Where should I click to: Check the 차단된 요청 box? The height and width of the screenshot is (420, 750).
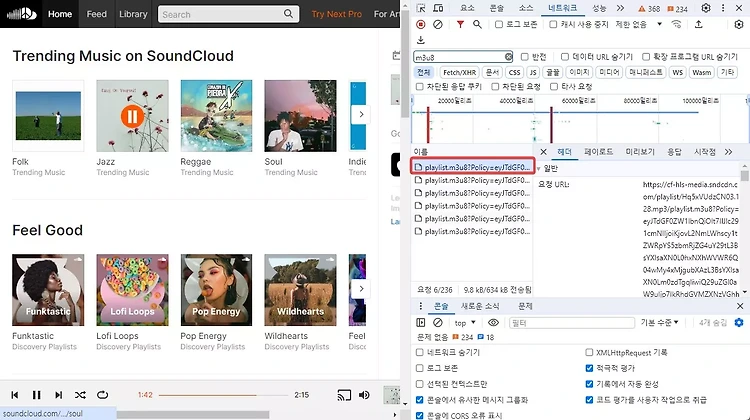(x=495, y=87)
